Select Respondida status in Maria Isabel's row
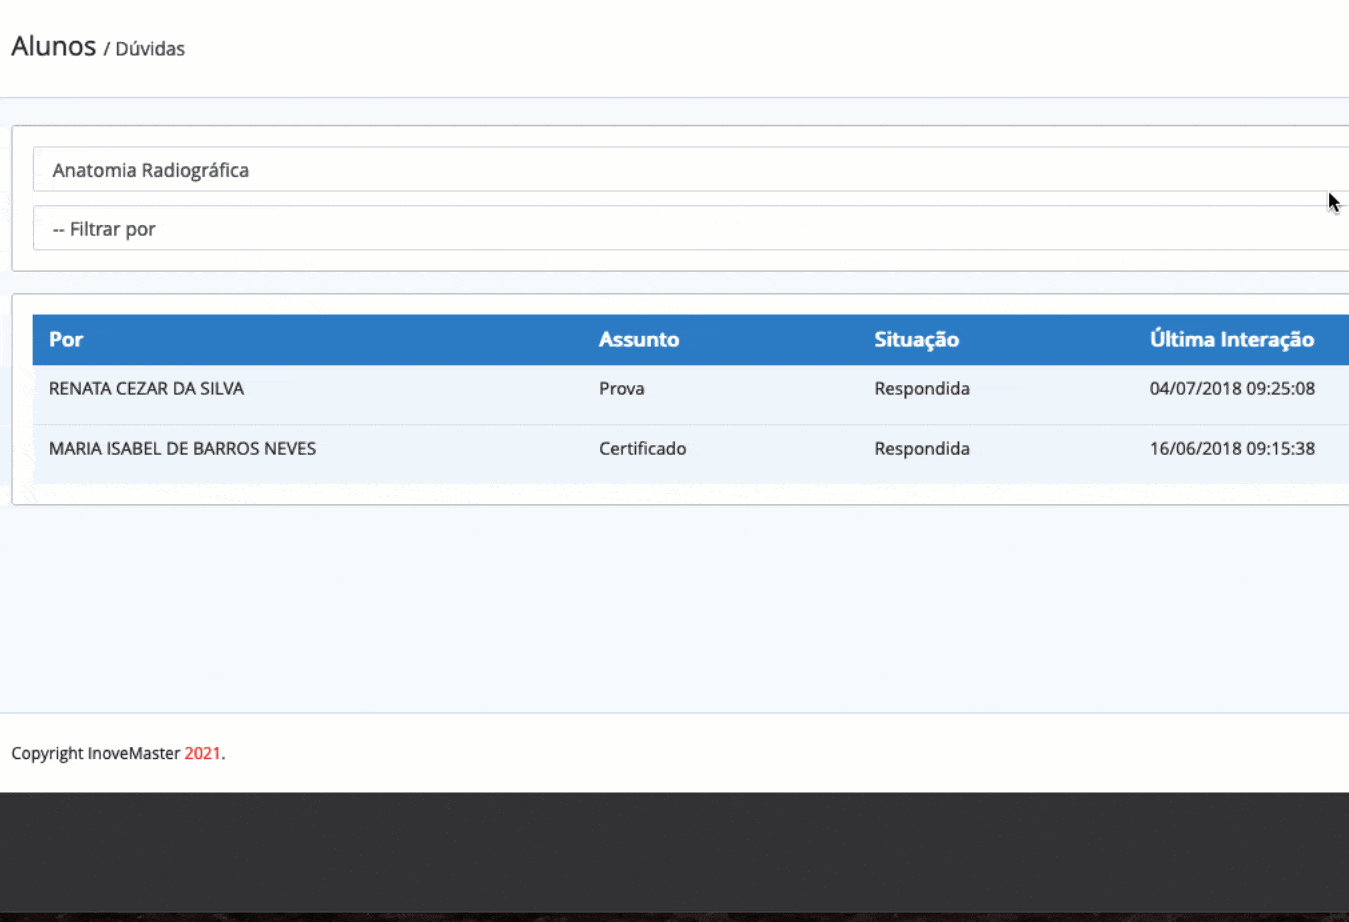The width and height of the screenshot is (1349, 922). point(921,449)
